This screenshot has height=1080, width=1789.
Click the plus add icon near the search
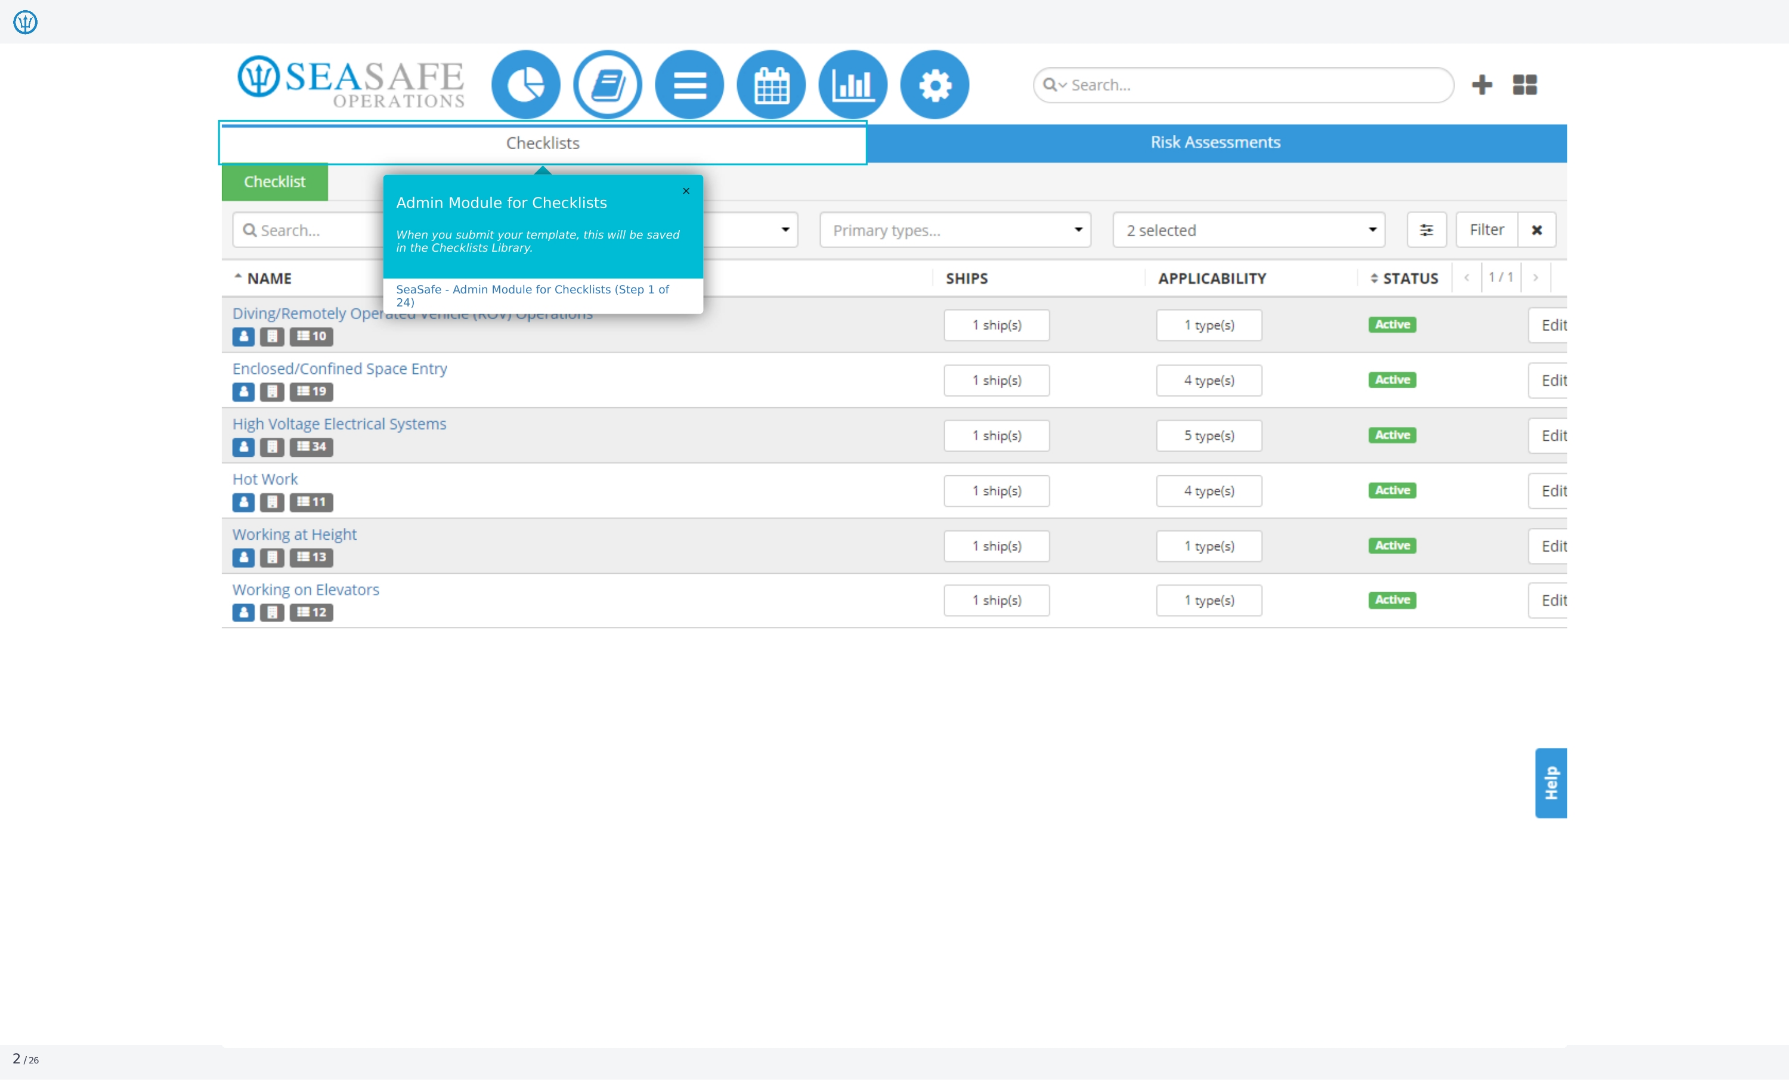(1482, 85)
